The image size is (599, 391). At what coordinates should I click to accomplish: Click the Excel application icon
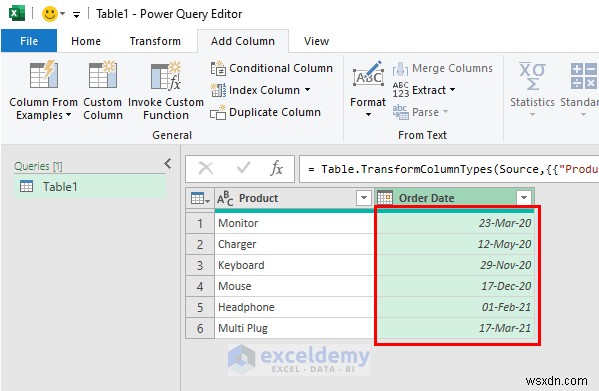[17, 13]
